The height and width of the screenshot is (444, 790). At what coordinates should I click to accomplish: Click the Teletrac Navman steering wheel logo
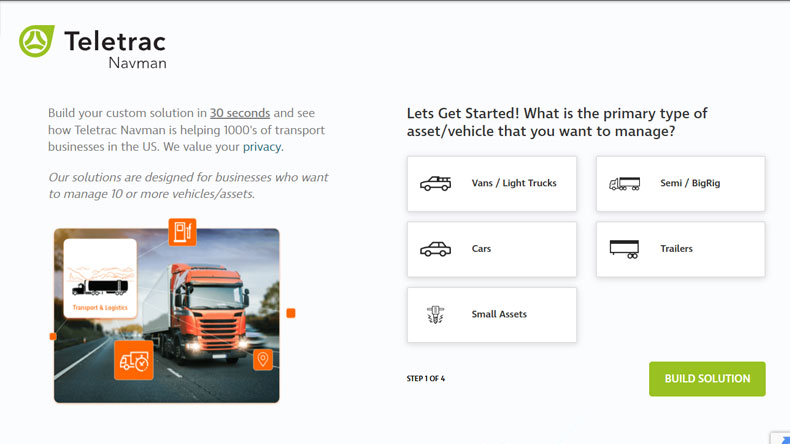click(36, 41)
